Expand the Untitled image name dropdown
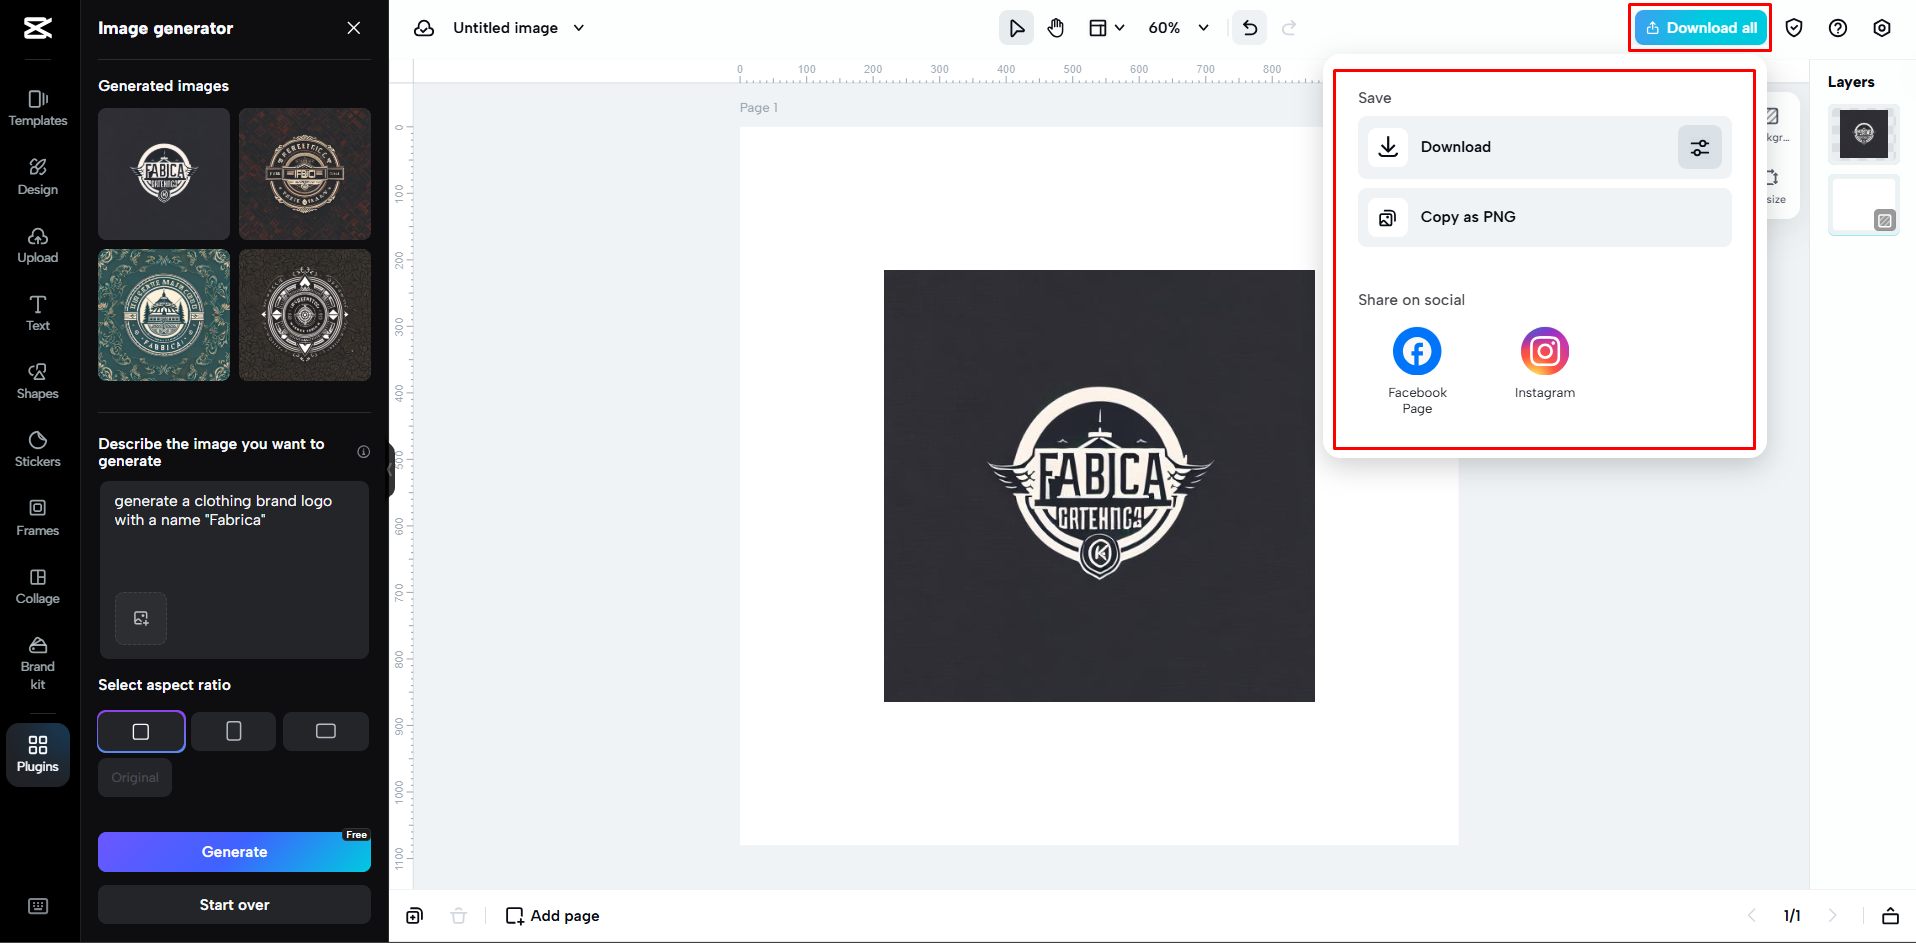This screenshot has height=943, width=1916. tap(578, 28)
